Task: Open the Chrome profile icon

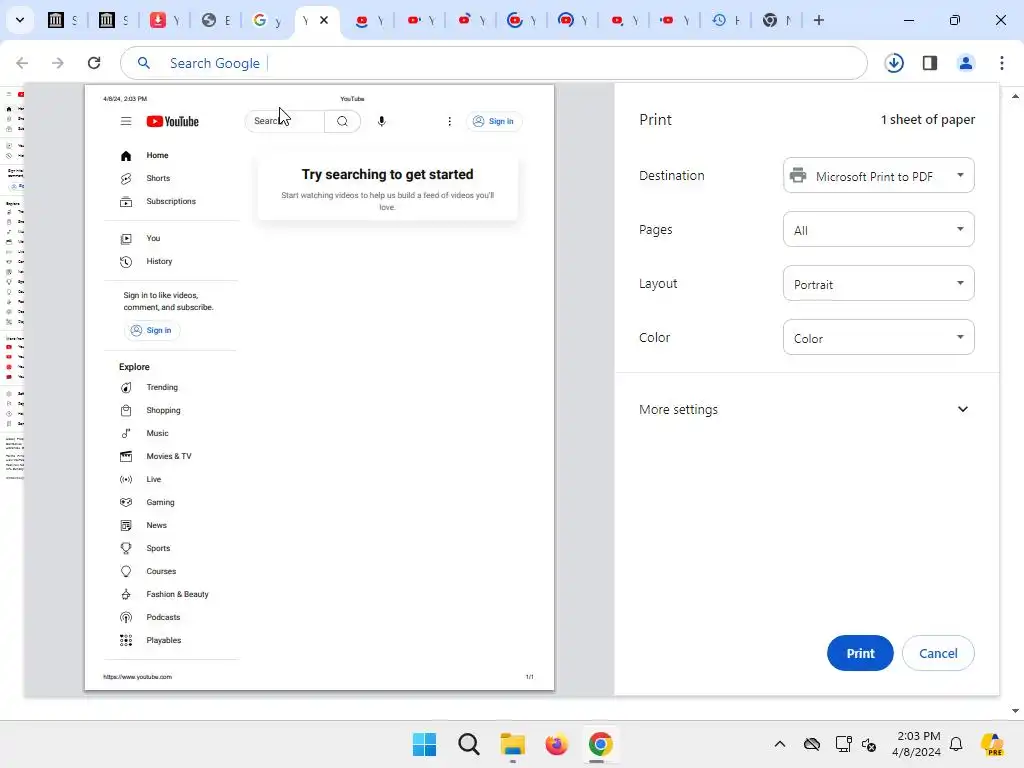Action: [x=965, y=63]
